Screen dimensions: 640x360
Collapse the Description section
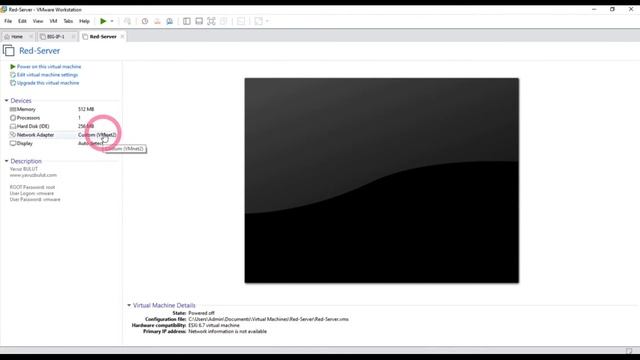coord(7,161)
